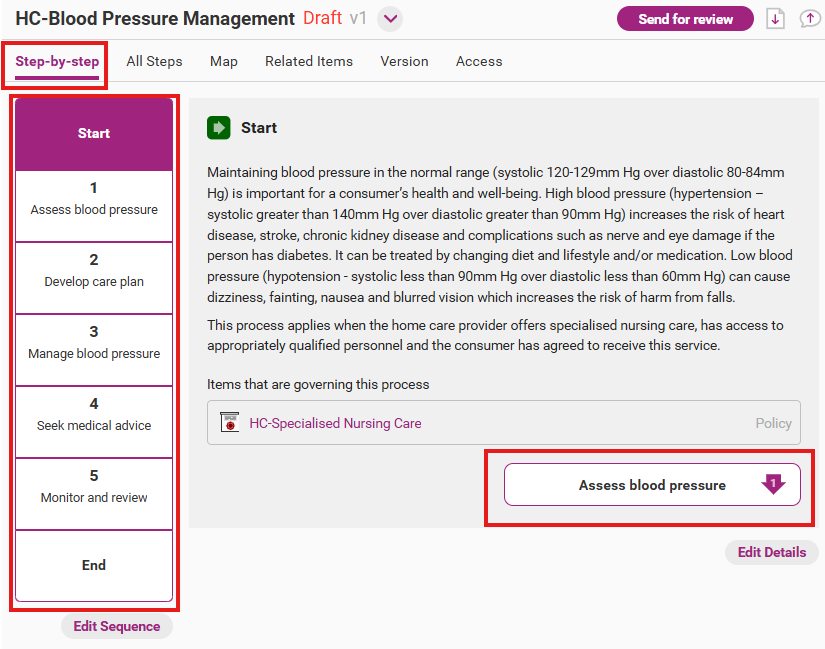Switch to the All Steps tab
Screen dimensions: 825x649
coord(154,61)
